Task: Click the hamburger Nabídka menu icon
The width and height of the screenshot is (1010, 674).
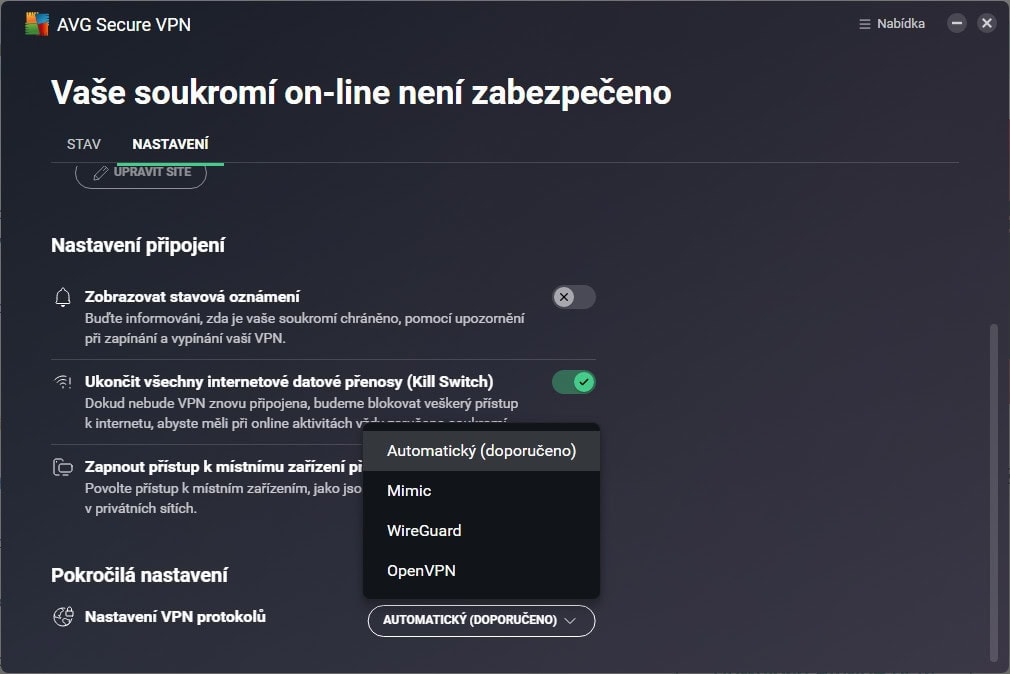Action: [x=865, y=24]
